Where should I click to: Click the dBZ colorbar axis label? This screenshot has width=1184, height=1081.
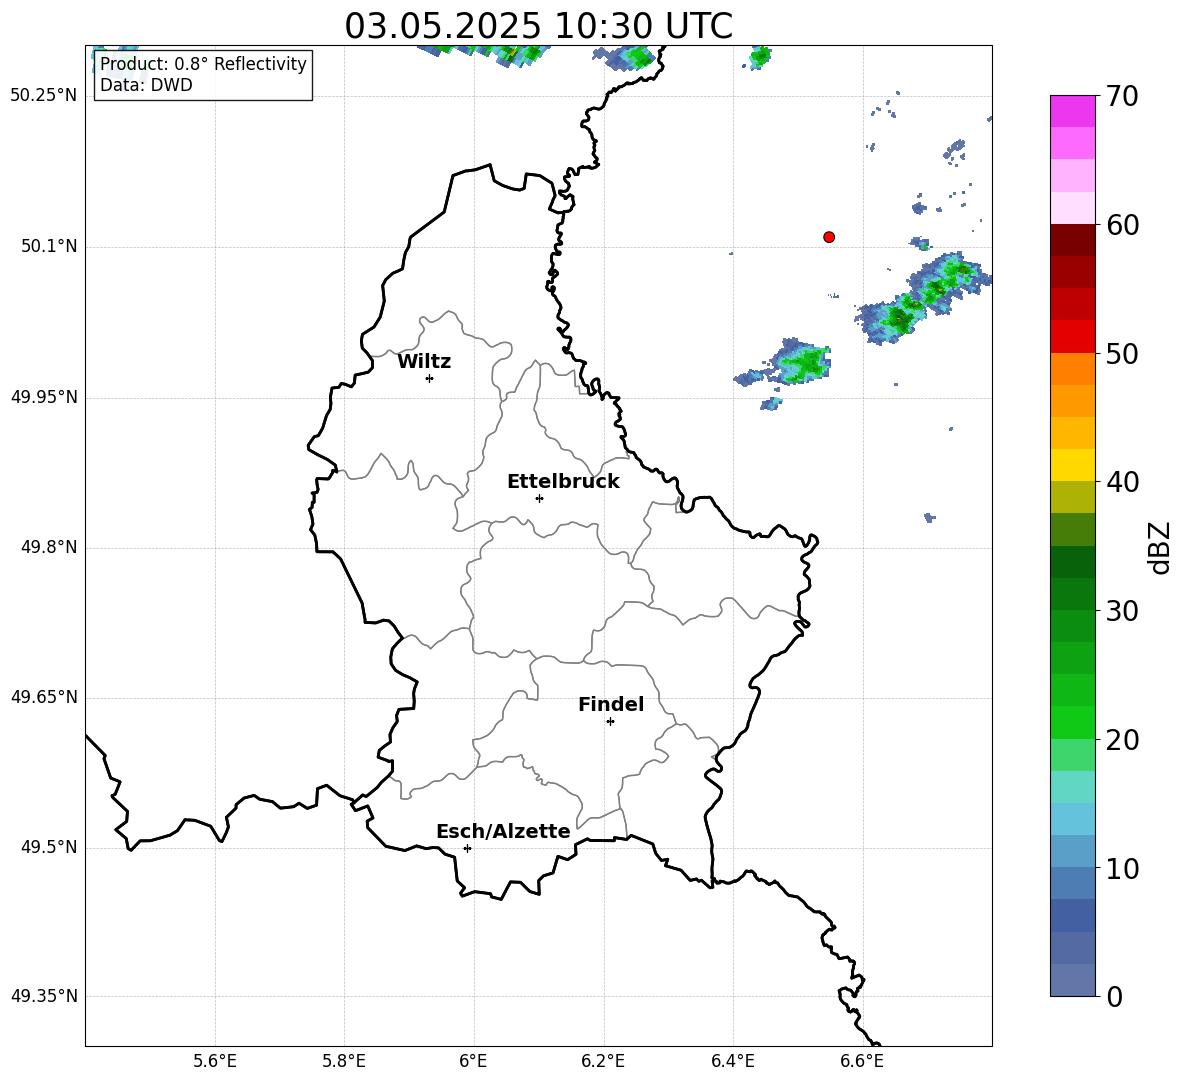1159,547
